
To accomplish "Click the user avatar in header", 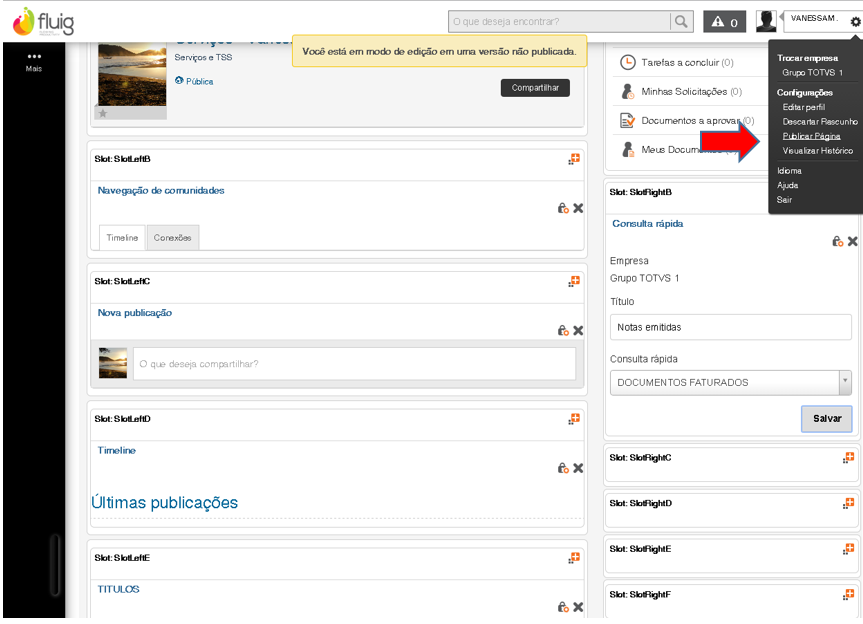I will pos(766,21).
